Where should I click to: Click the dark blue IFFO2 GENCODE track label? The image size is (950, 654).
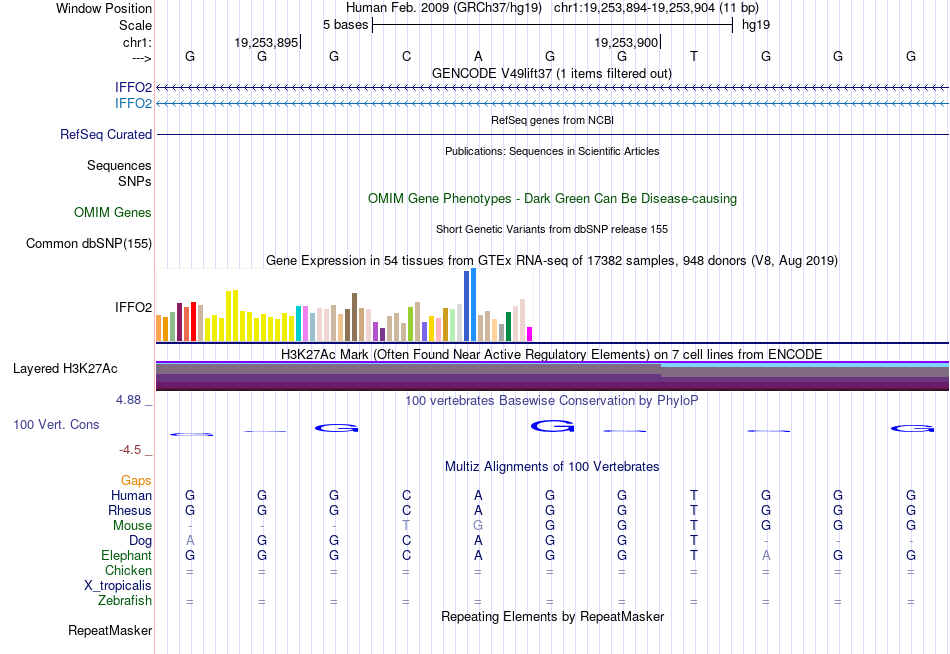[133, 87]
